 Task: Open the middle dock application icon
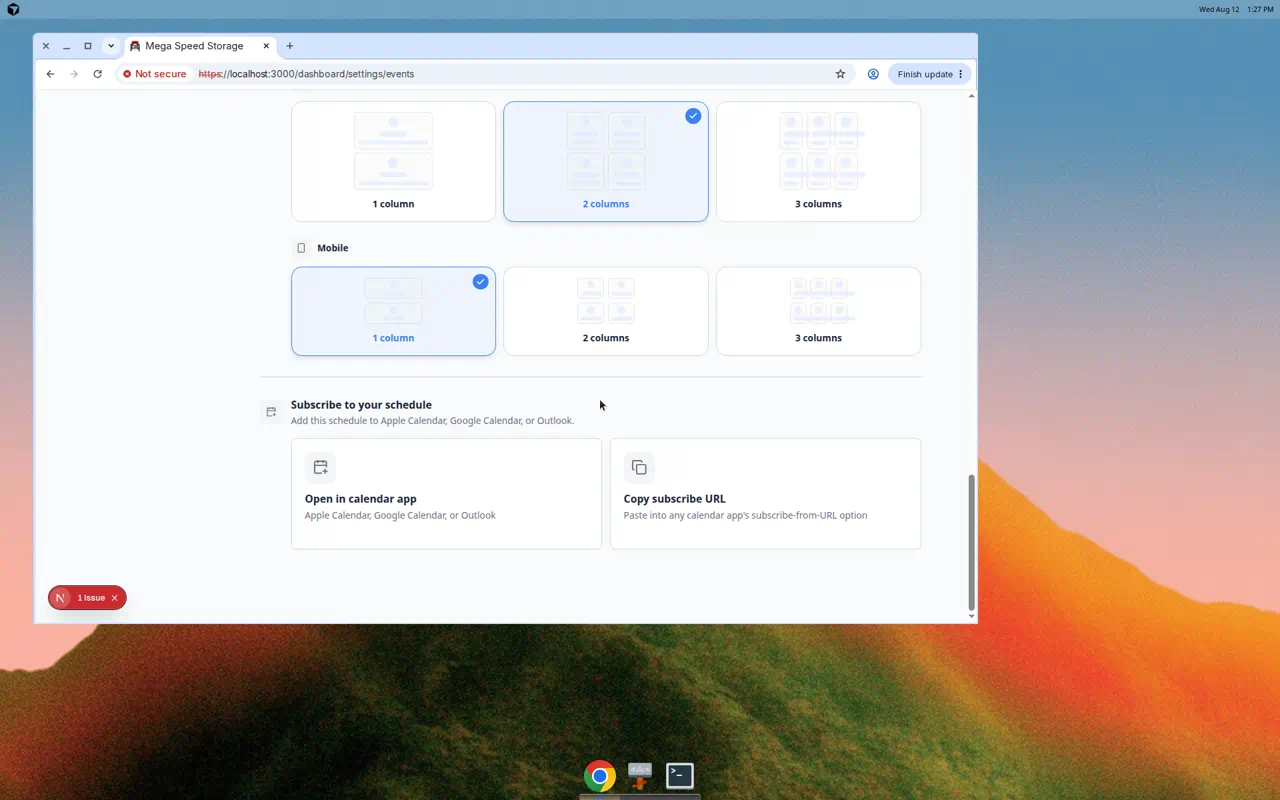click(640, 775)
